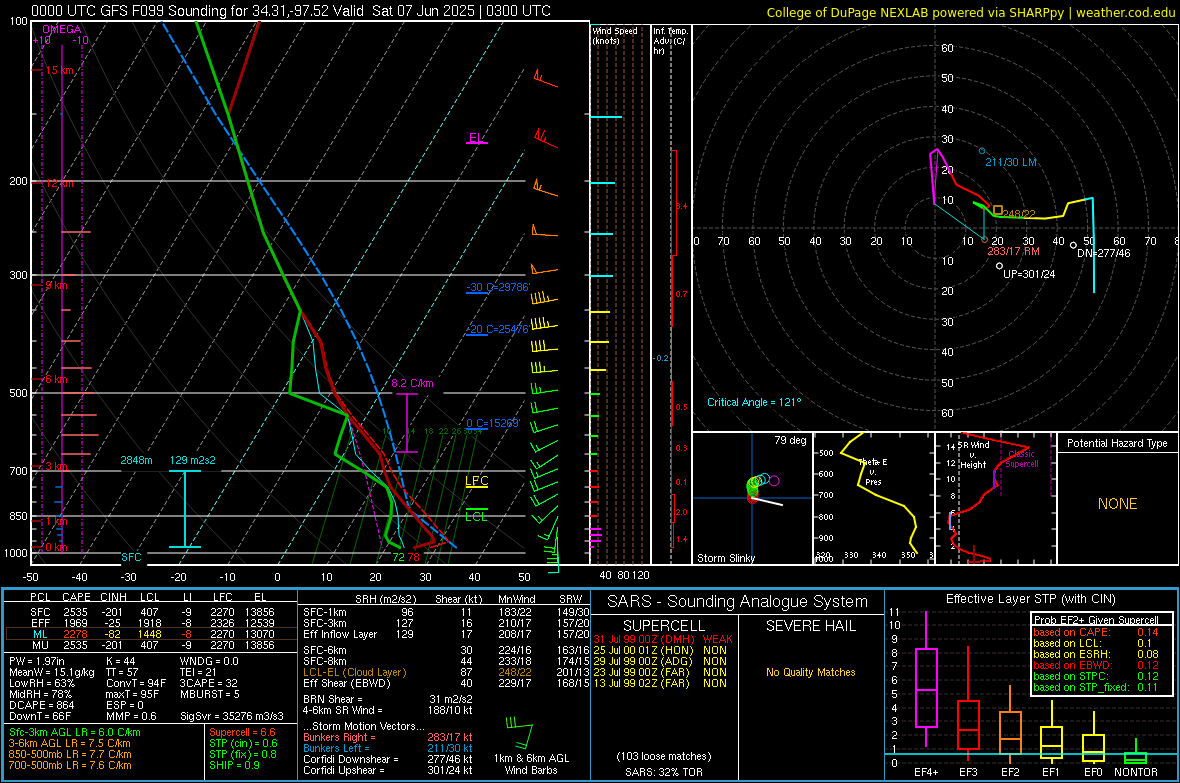Click the BRN Shear = 31 m2/s2 line
This screenshot has width=1180, height=783.
click(388, 699)
